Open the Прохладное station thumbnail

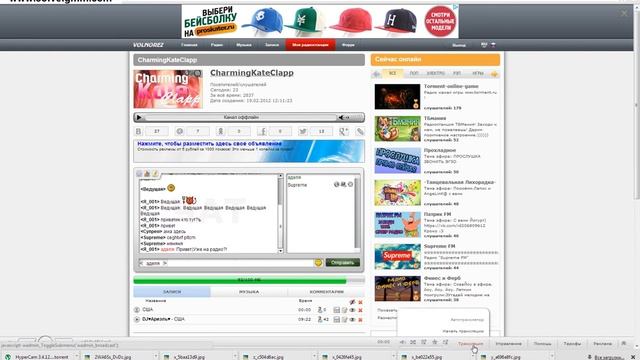tap(397, 160)
